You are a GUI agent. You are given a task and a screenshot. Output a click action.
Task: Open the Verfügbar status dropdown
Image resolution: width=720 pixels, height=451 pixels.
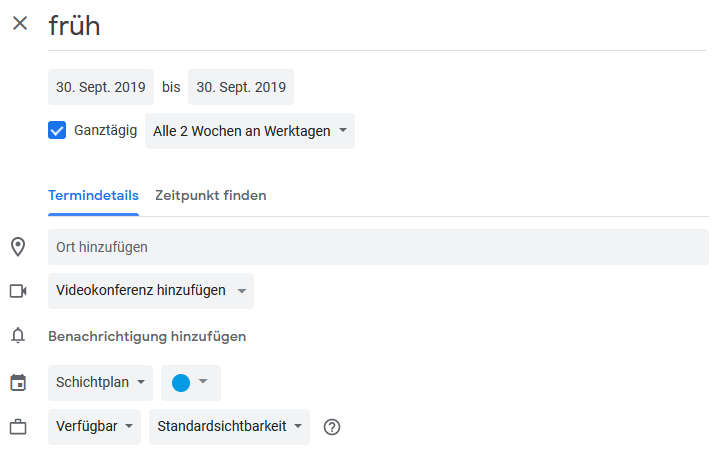click(x=94, y=427)
